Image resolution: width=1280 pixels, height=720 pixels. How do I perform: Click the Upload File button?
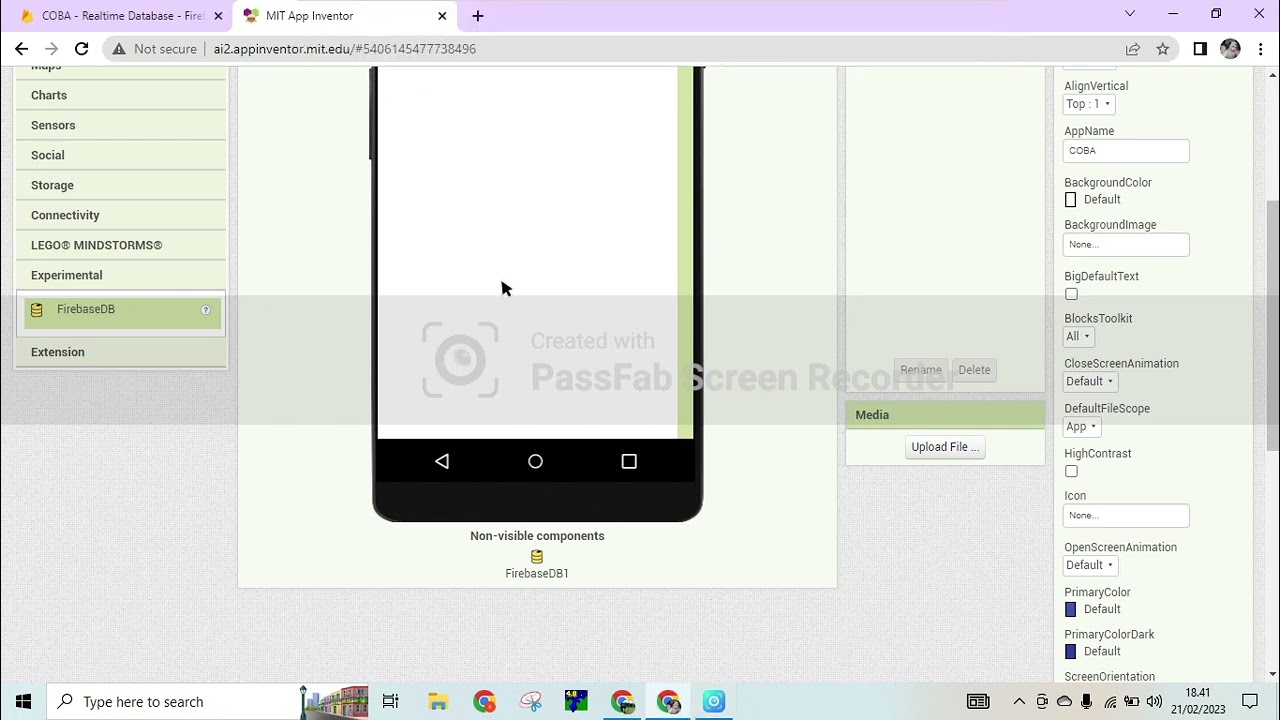point(945,447)
